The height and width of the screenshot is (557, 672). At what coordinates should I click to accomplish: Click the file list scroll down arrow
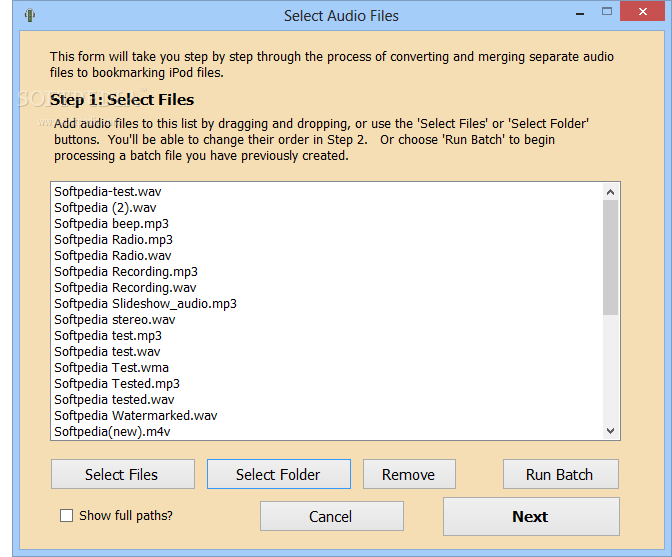611,431
